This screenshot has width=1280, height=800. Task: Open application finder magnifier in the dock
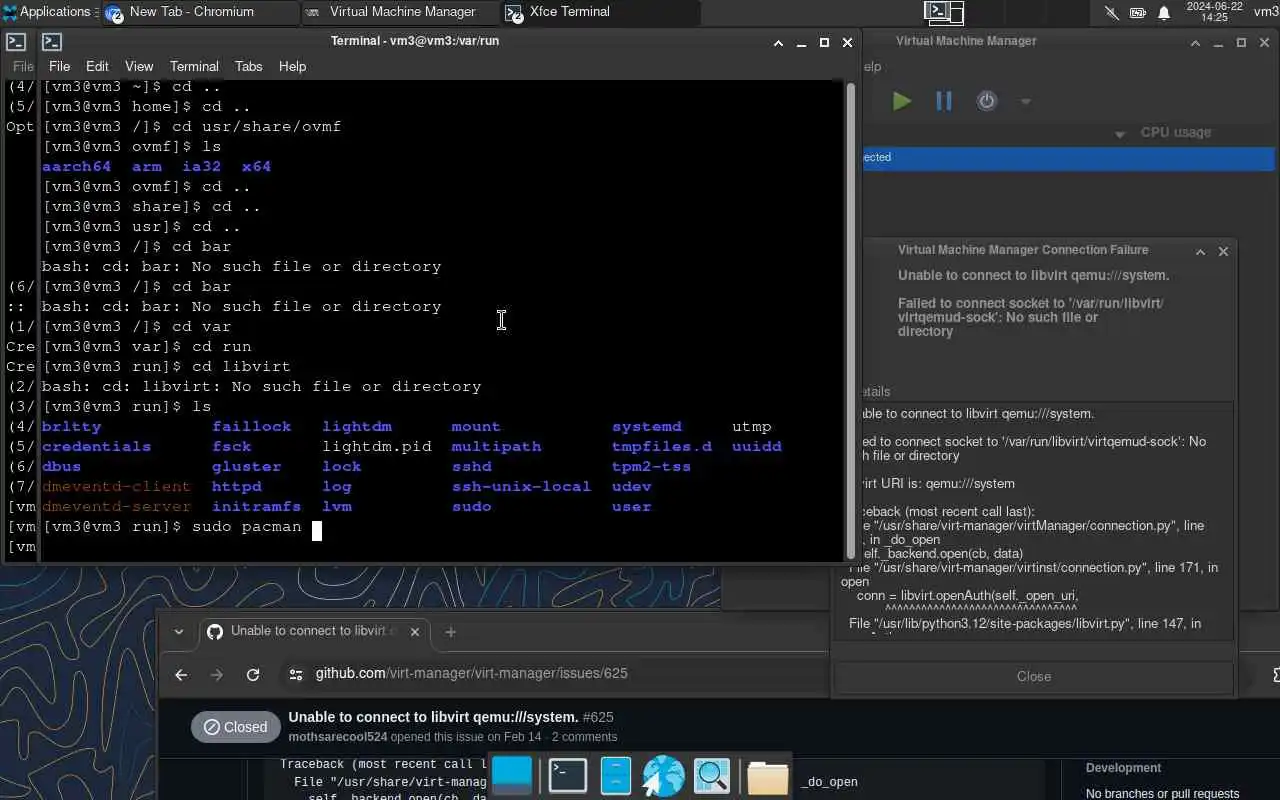point(712,776)
